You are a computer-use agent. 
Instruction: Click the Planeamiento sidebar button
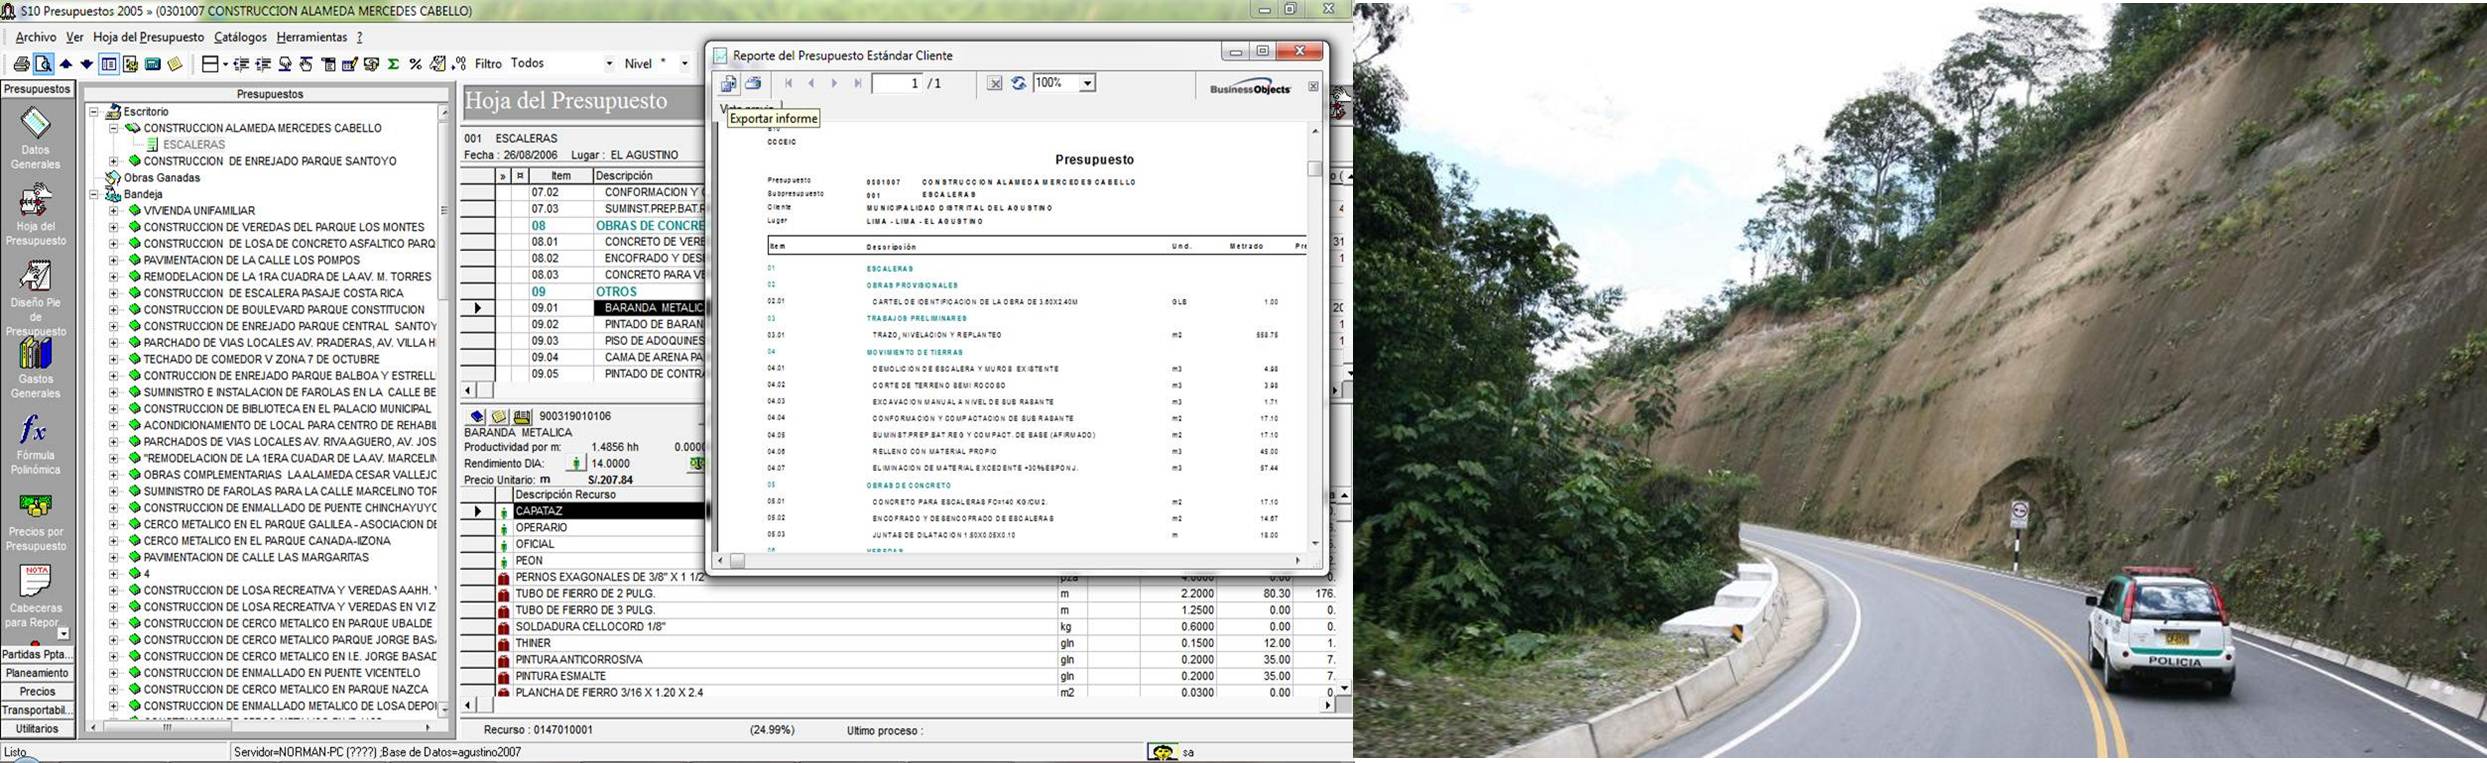(37, 673)
